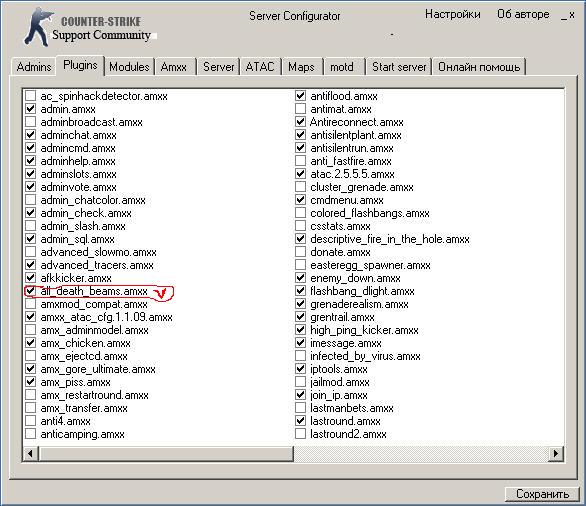Check the anticamping.amxx plugin box

click(x=30, y=434)
